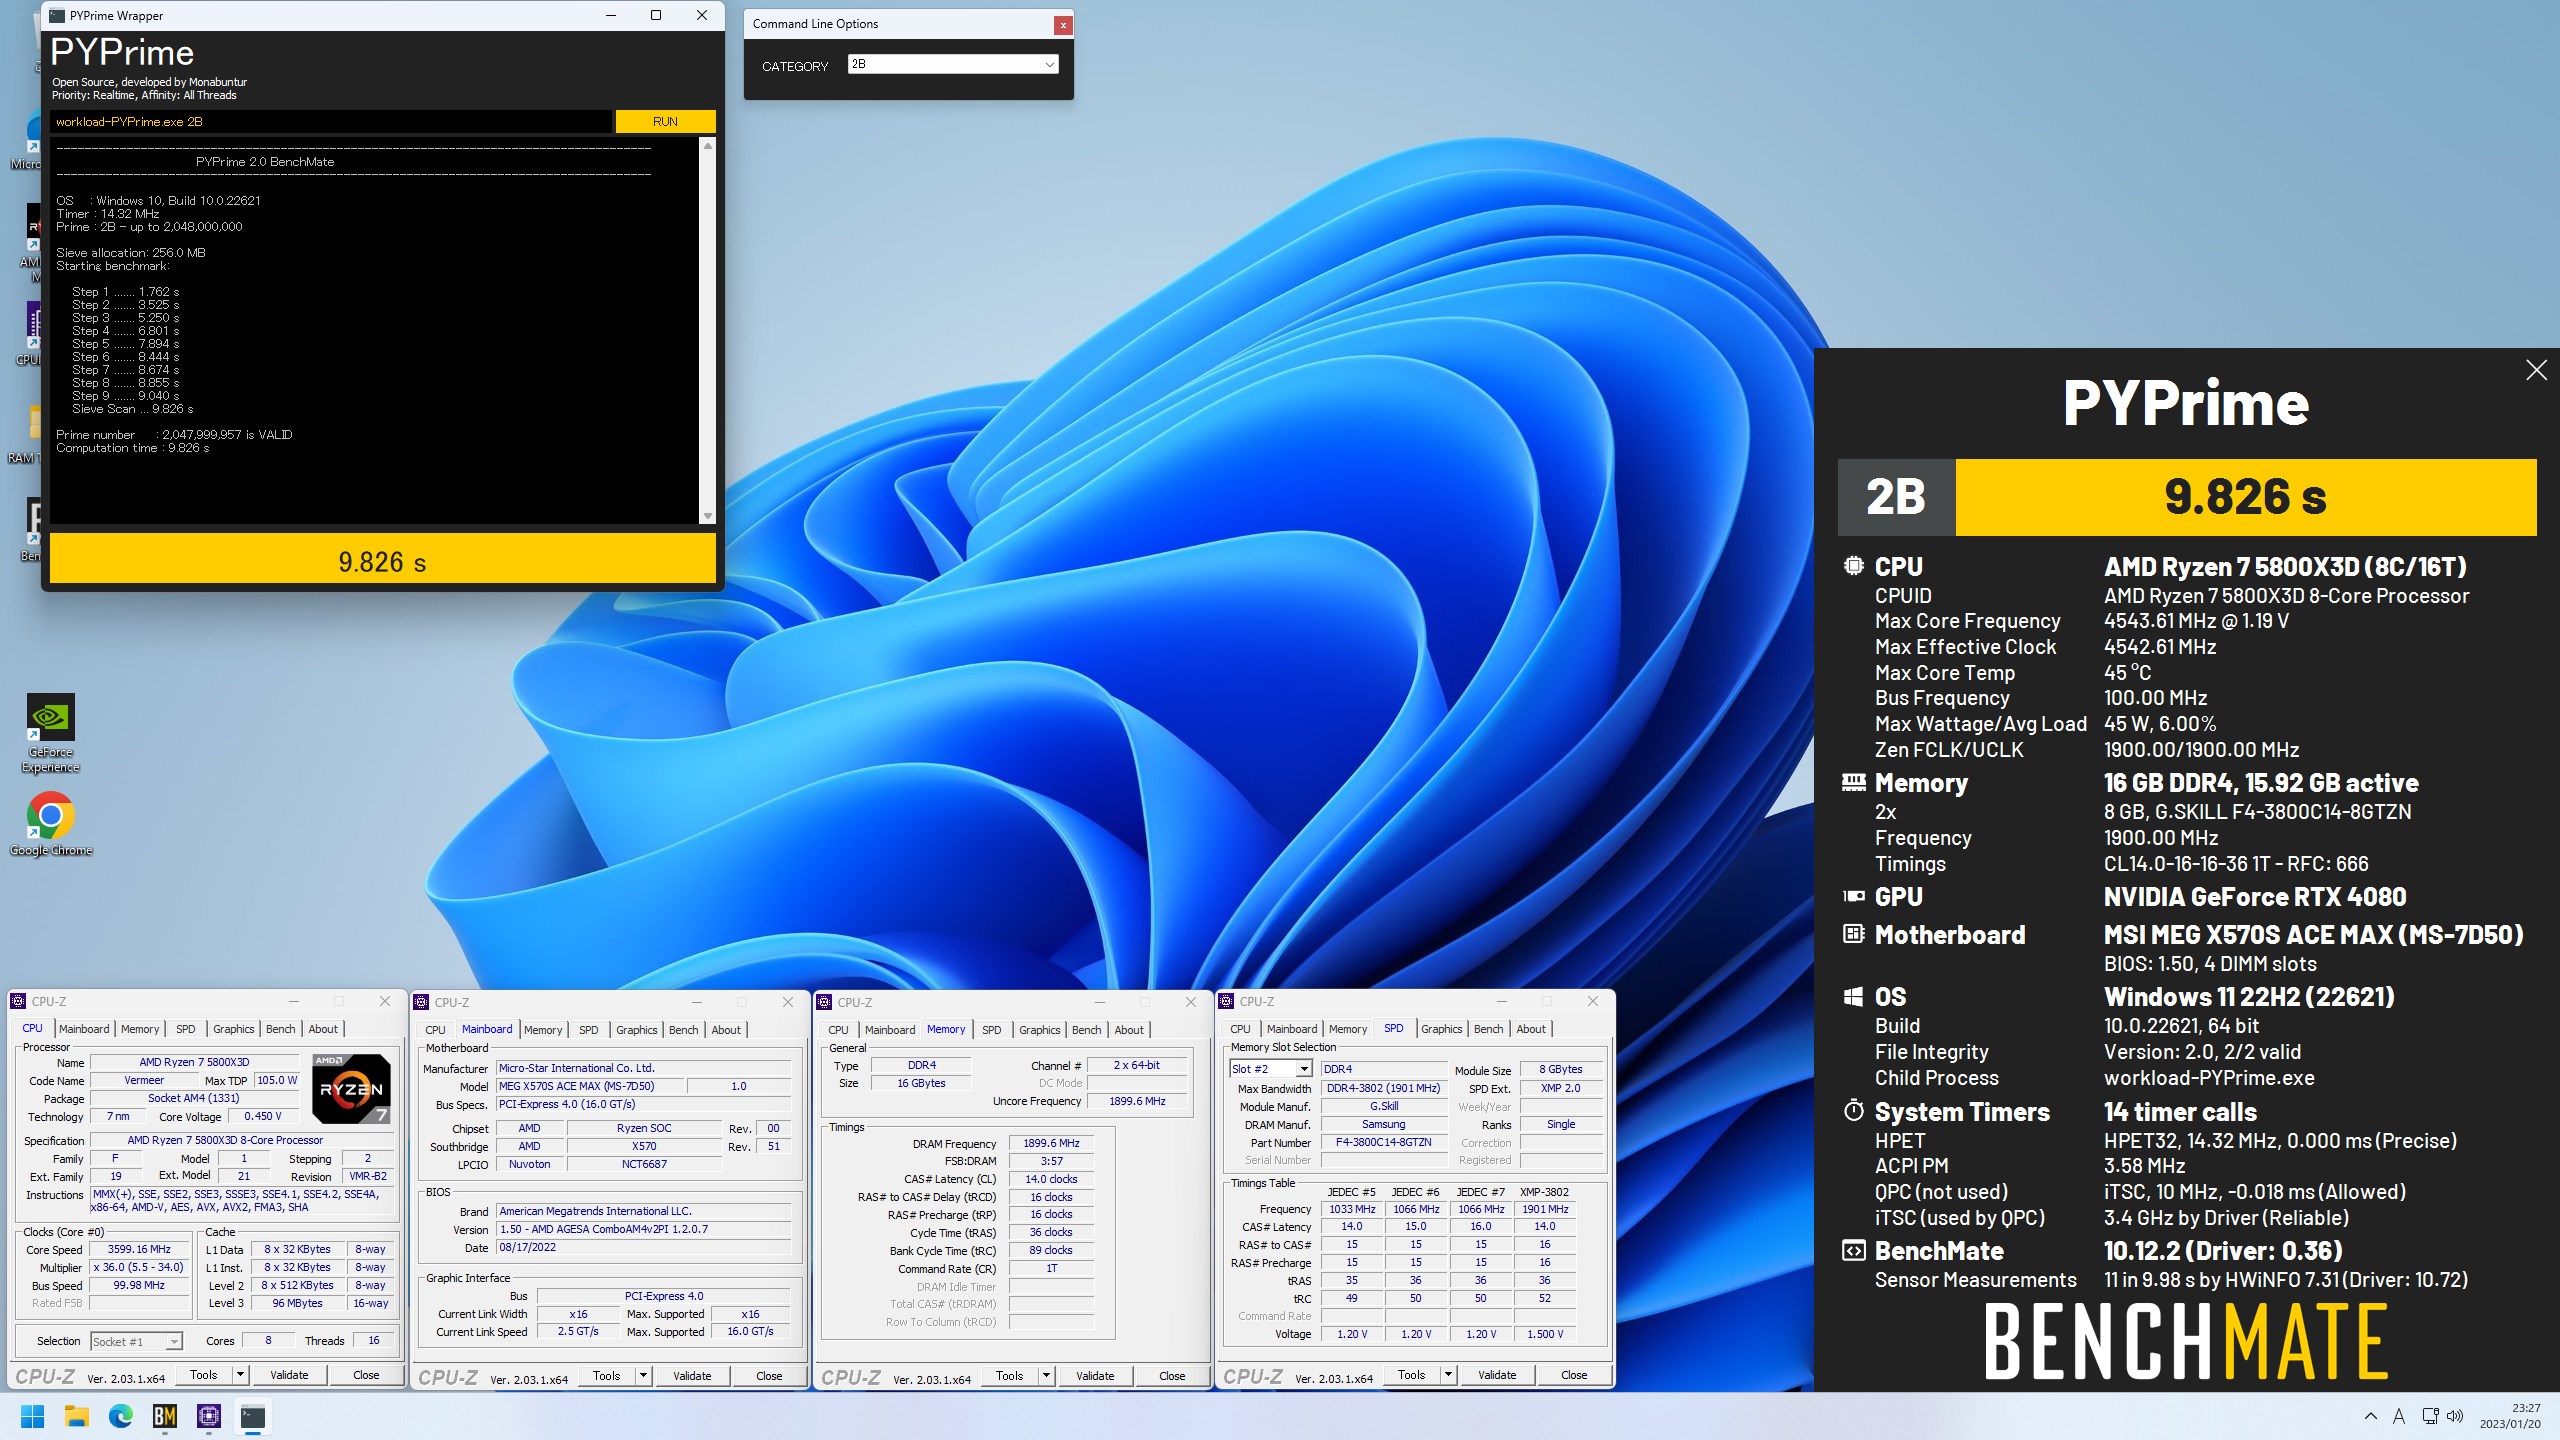Open the CATEGORY 2B dropdown
2560x1440 pixels.
[x=953, y=64]
